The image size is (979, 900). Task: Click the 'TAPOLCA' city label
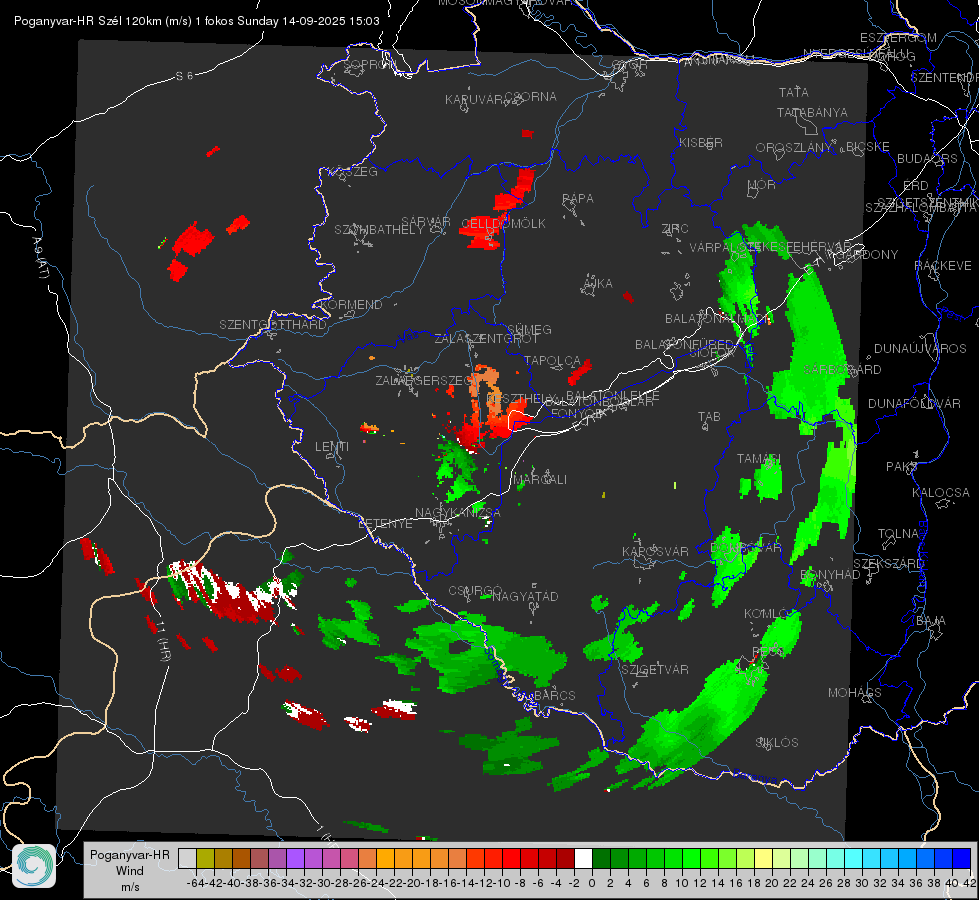(553, 361)
